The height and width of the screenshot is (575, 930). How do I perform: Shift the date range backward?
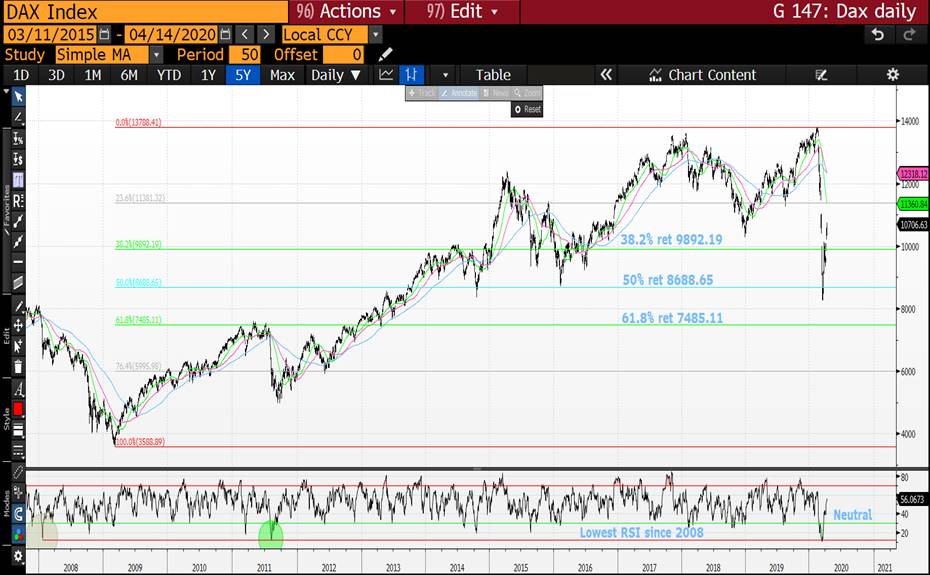(x=245, y=34)
